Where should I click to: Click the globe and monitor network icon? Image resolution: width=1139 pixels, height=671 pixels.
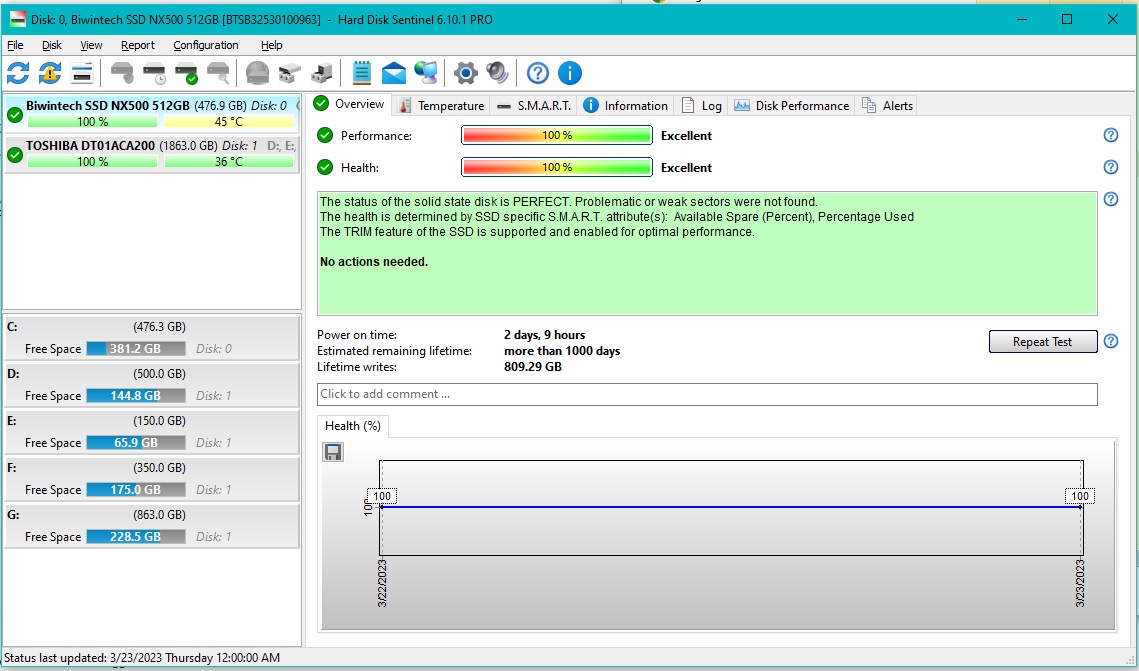click(x=426, y=73)
